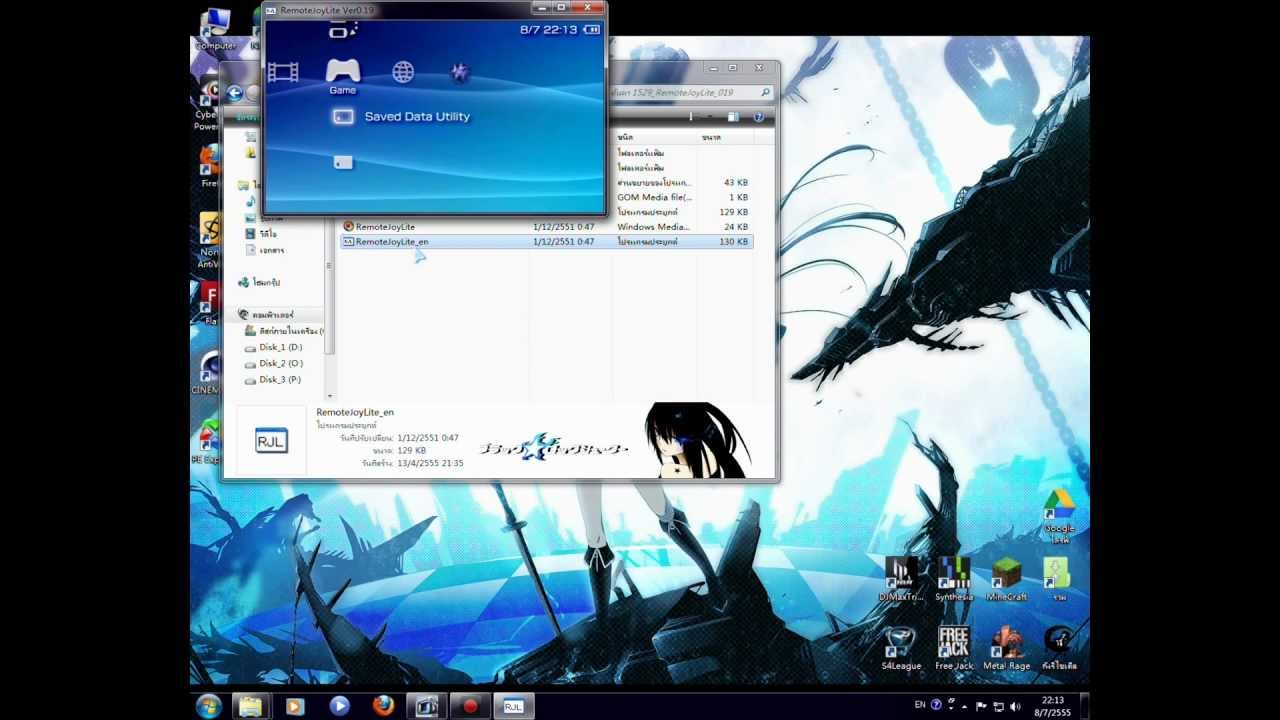
Task: Open the Network globe icon
Action: [403, 71]
